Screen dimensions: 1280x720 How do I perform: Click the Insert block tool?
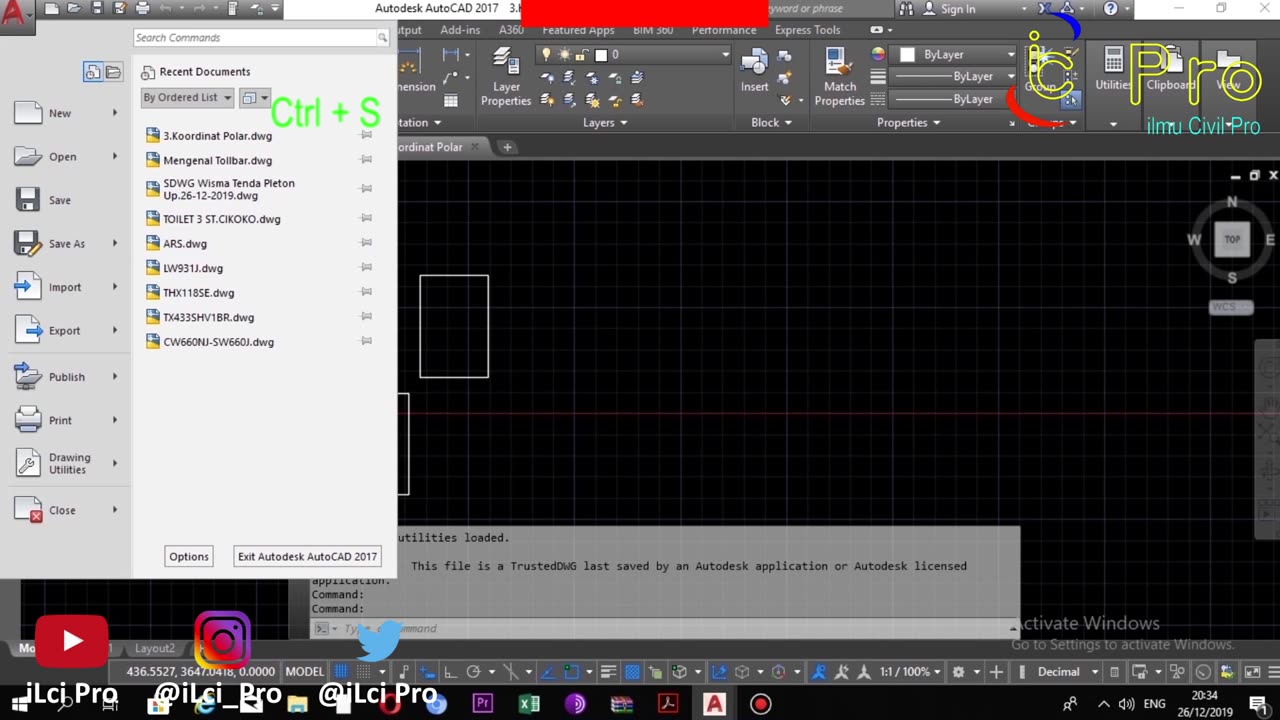coord(754,71)
